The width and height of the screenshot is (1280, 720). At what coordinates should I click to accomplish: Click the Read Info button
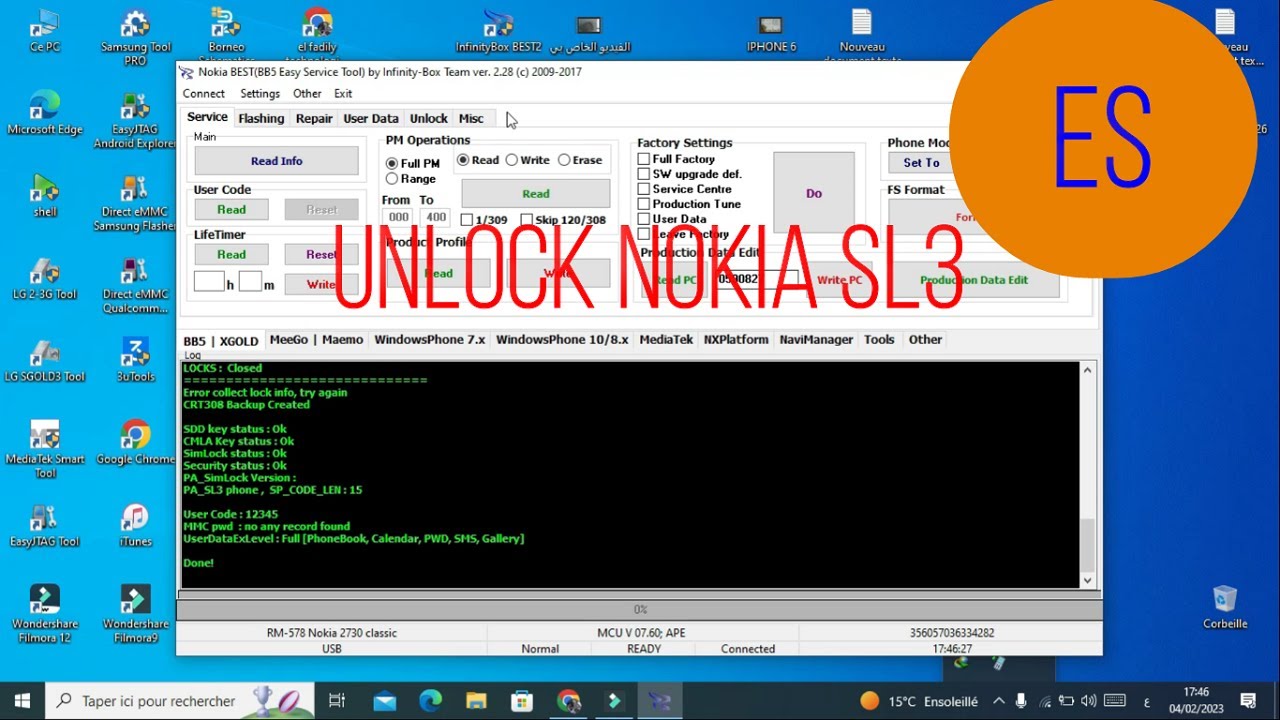[276, 161]
